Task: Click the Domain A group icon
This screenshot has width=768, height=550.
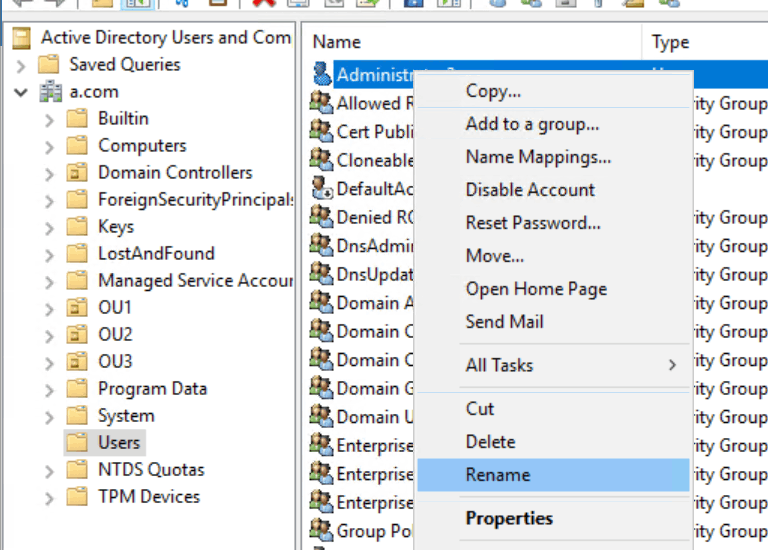Action: click(321, 302)
